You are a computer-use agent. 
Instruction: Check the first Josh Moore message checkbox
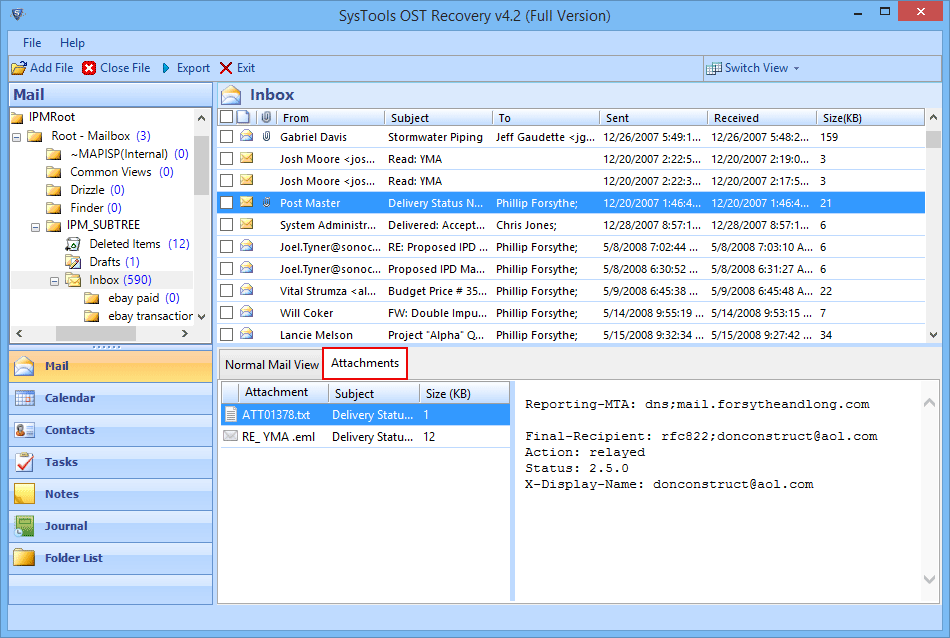(227, 159)
